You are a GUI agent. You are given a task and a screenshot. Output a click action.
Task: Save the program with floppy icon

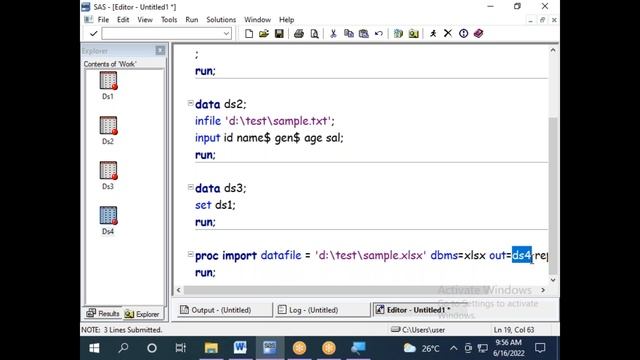click(x=279, y=33)
